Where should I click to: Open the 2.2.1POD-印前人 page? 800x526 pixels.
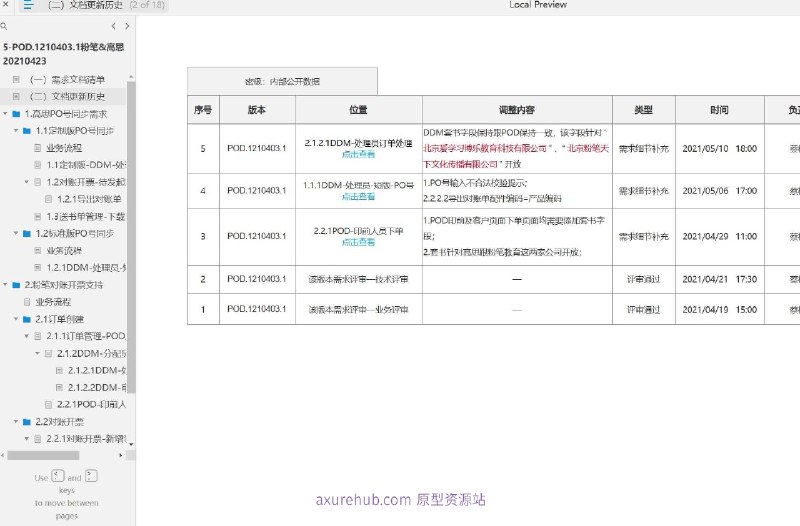[92, 404]
